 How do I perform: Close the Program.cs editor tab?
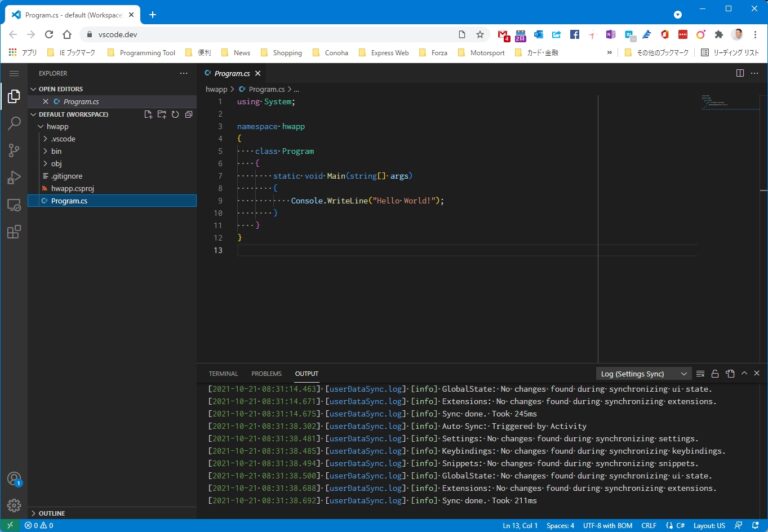pyautogui.click(x=258, y=73)
